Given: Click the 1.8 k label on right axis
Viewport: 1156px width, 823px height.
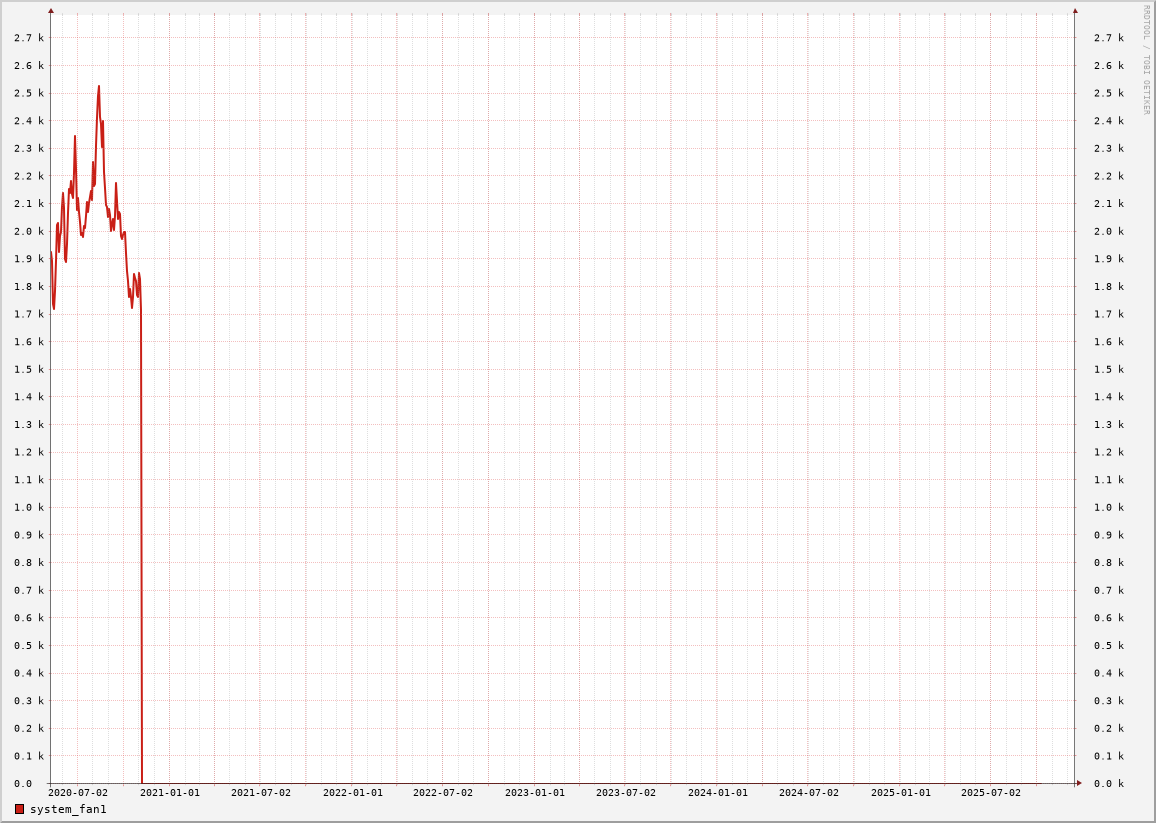Looking at the screenshot, I should coord(1109,286).
